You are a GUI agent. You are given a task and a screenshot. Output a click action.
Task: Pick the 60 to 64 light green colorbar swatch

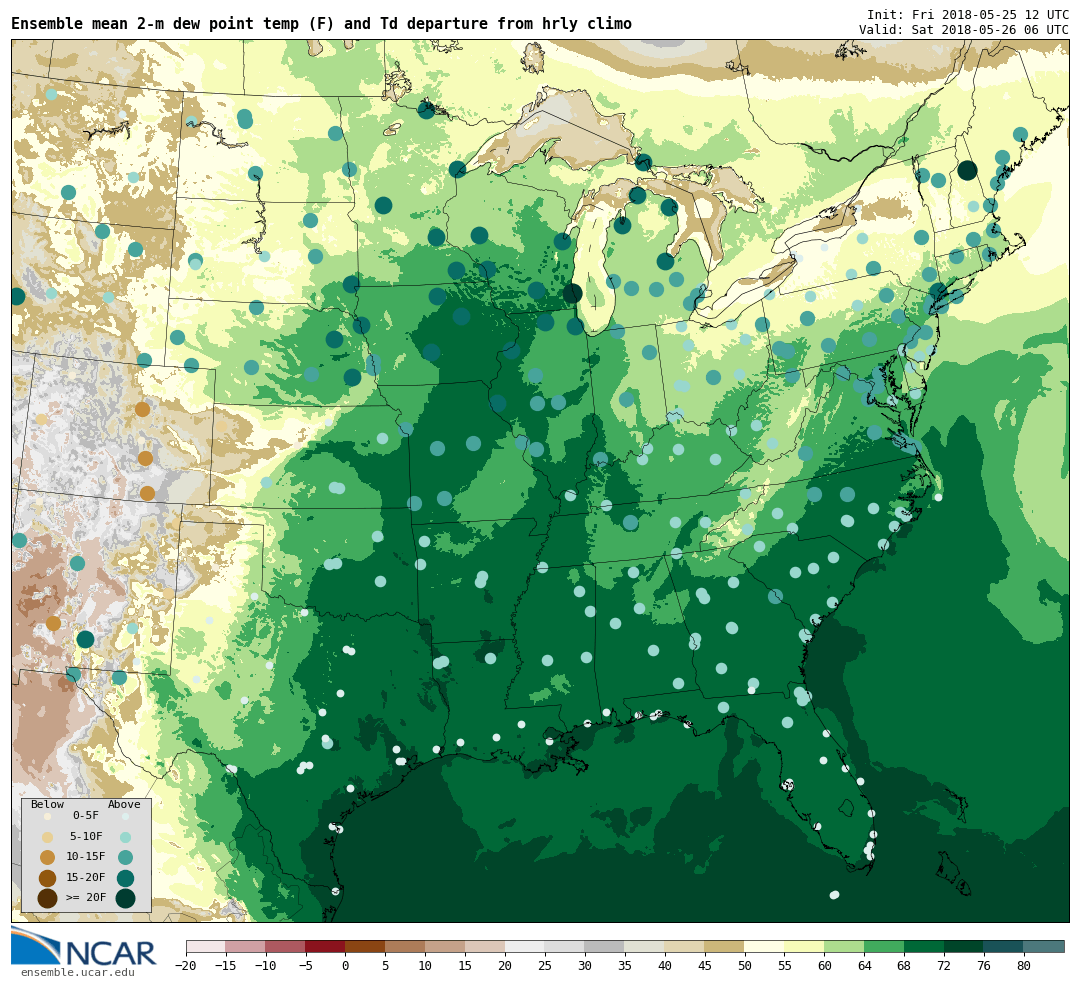click(x=844, y=946)
